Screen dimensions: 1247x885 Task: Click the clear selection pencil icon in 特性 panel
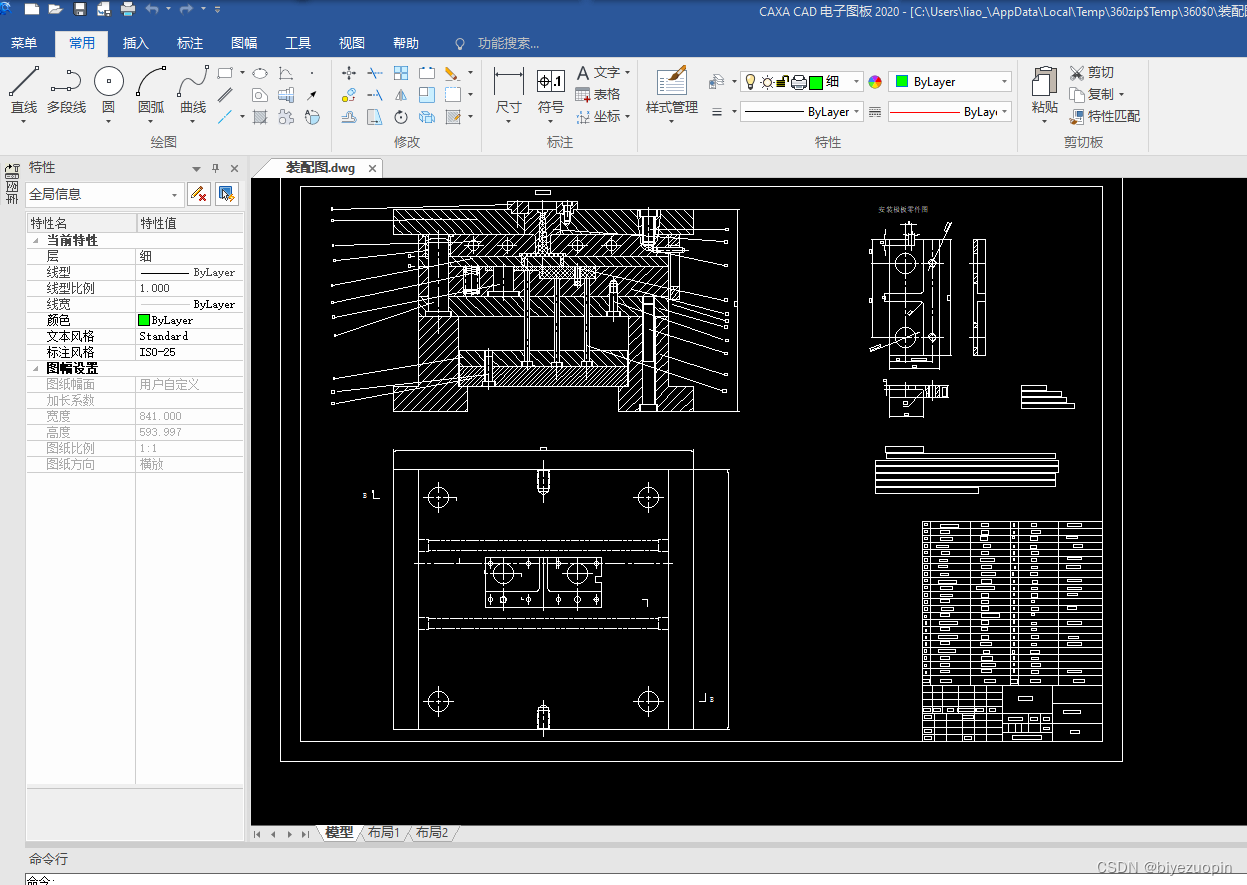pyautogui.click(x=199, y=194)
